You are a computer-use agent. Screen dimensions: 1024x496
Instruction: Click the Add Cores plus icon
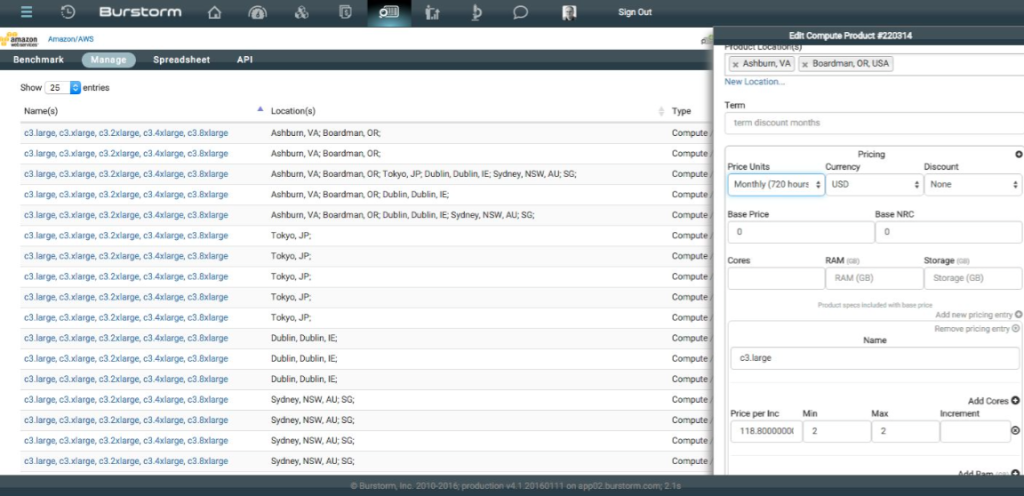click(1015, 400)
